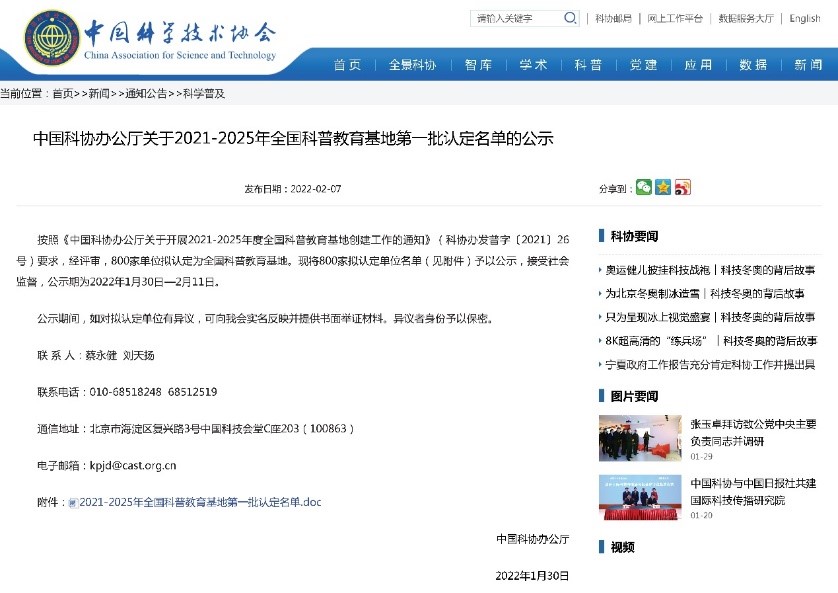Open the 党建 navigation item
The width and height of the screenshot is (838, 593).
click(643, 65)
